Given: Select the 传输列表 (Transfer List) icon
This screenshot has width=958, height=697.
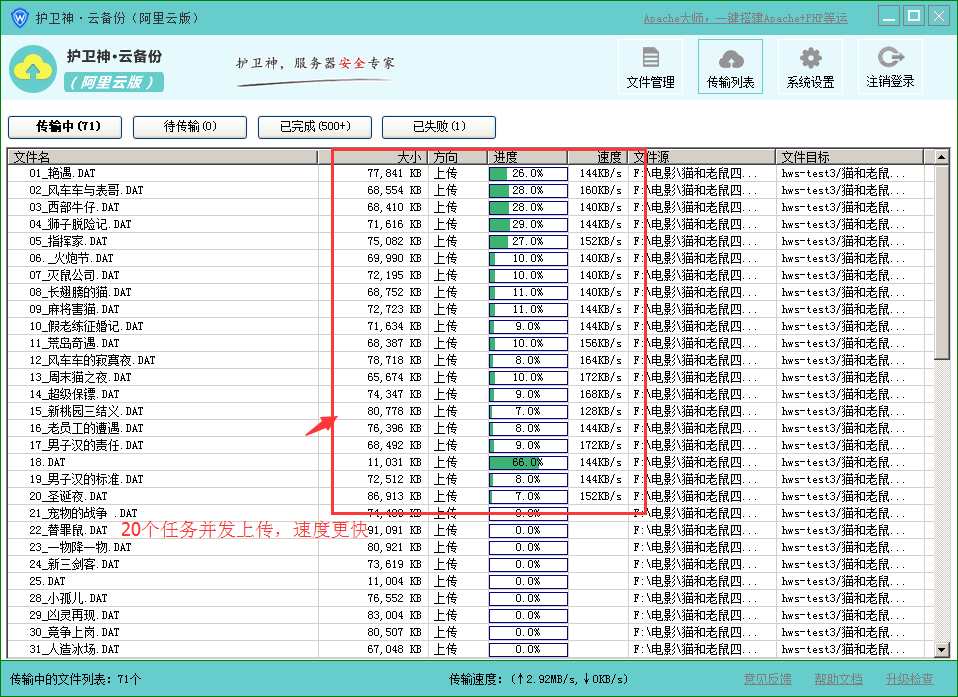Looking at the screenshot, I should point(730,66).
